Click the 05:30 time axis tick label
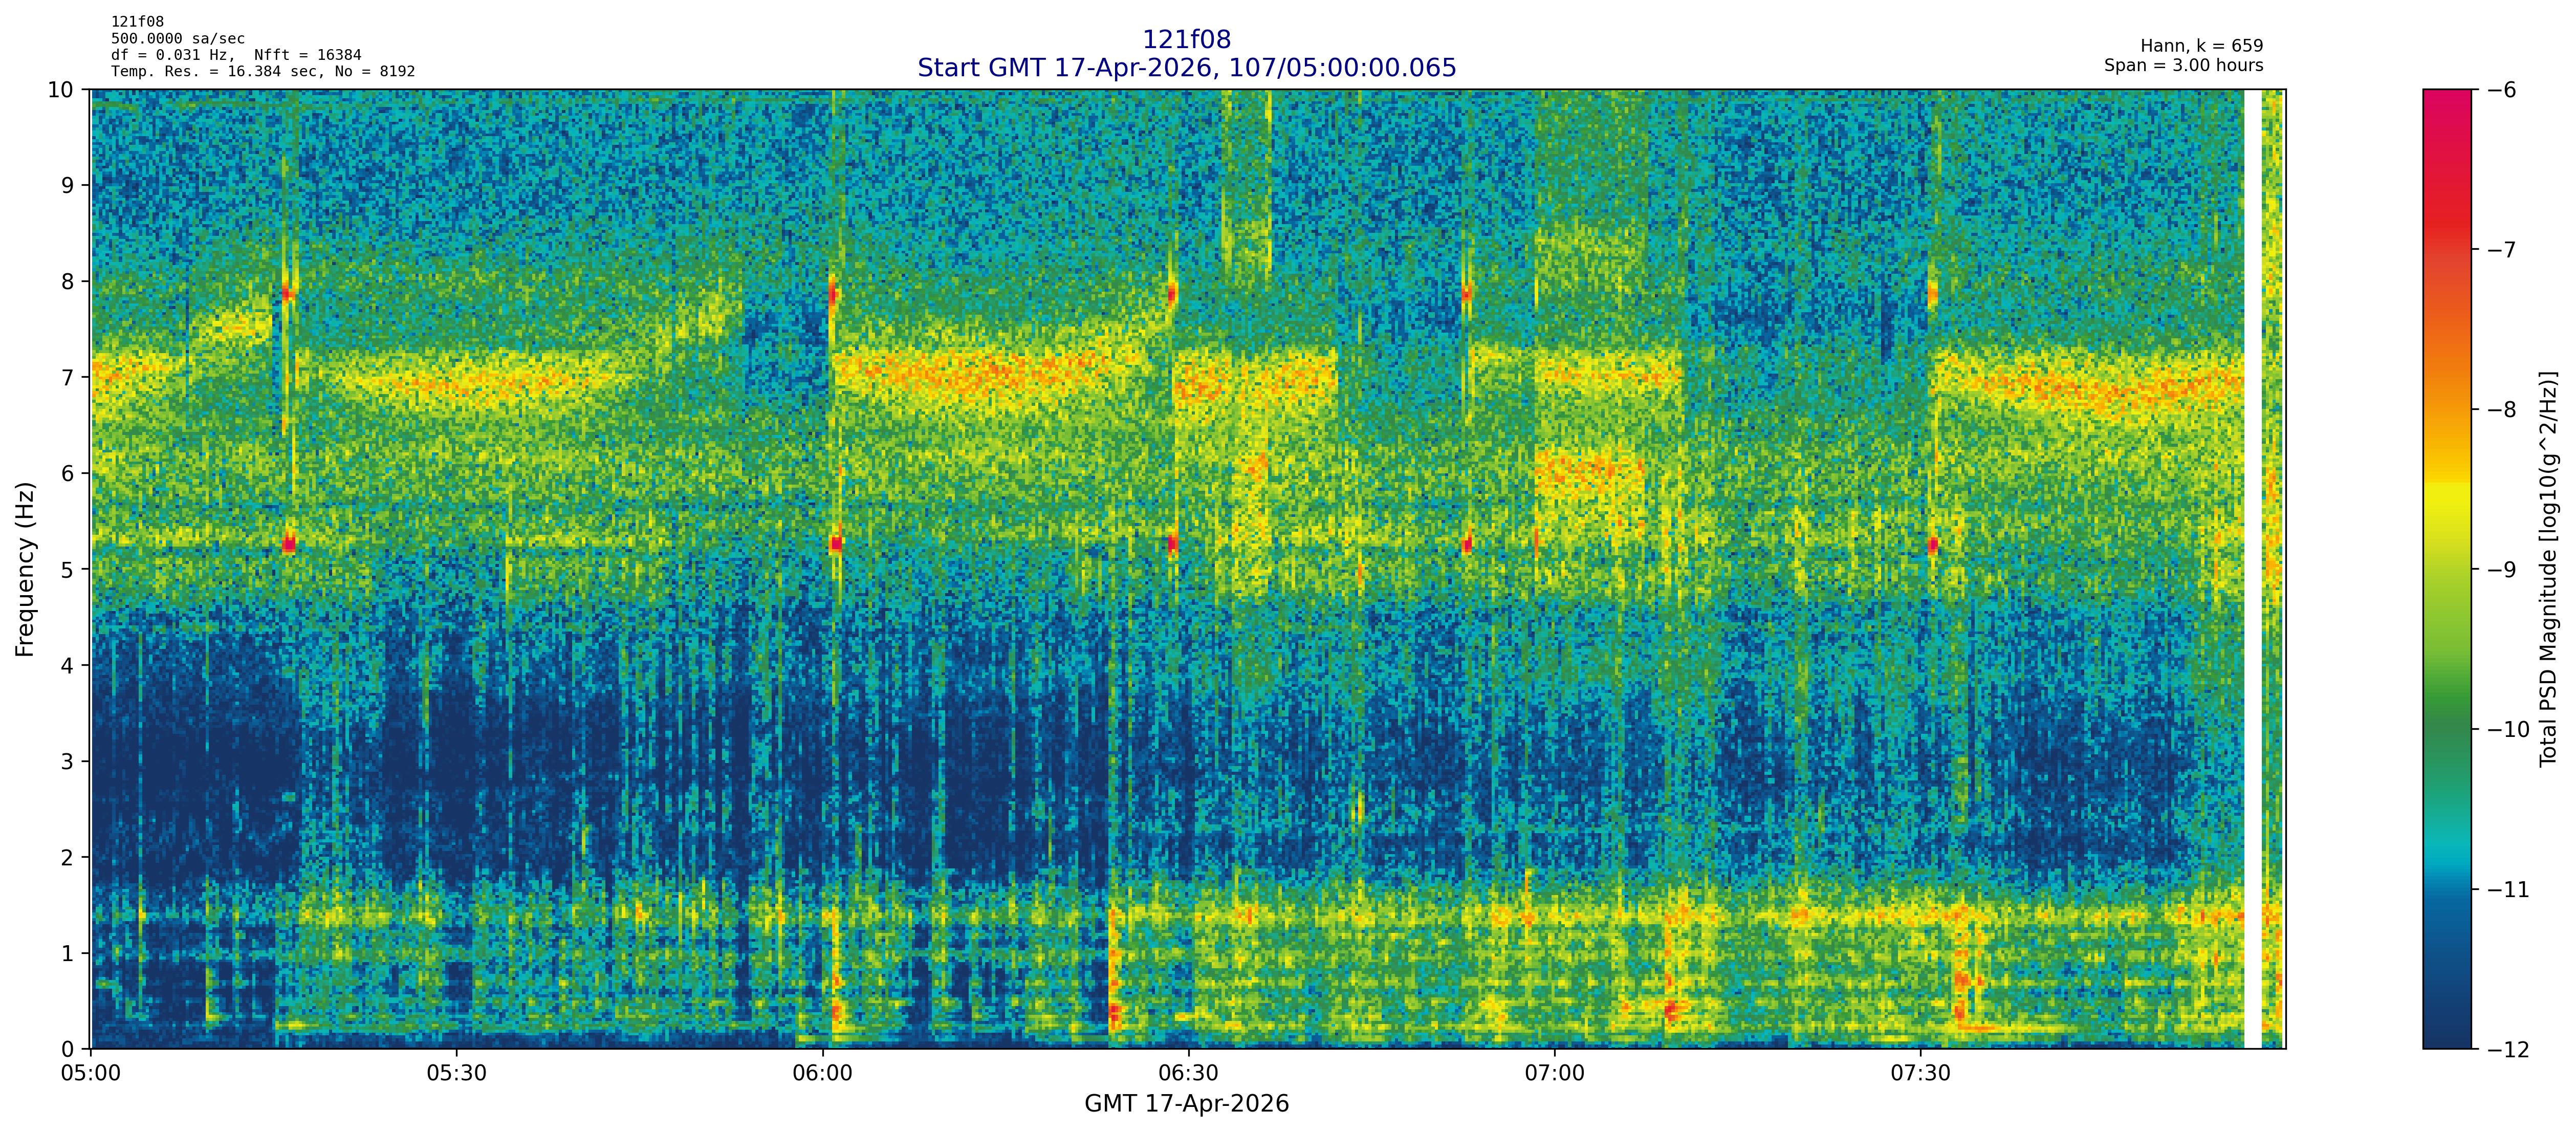Screen dimensions: 2576x1132 coord(456,1074)
